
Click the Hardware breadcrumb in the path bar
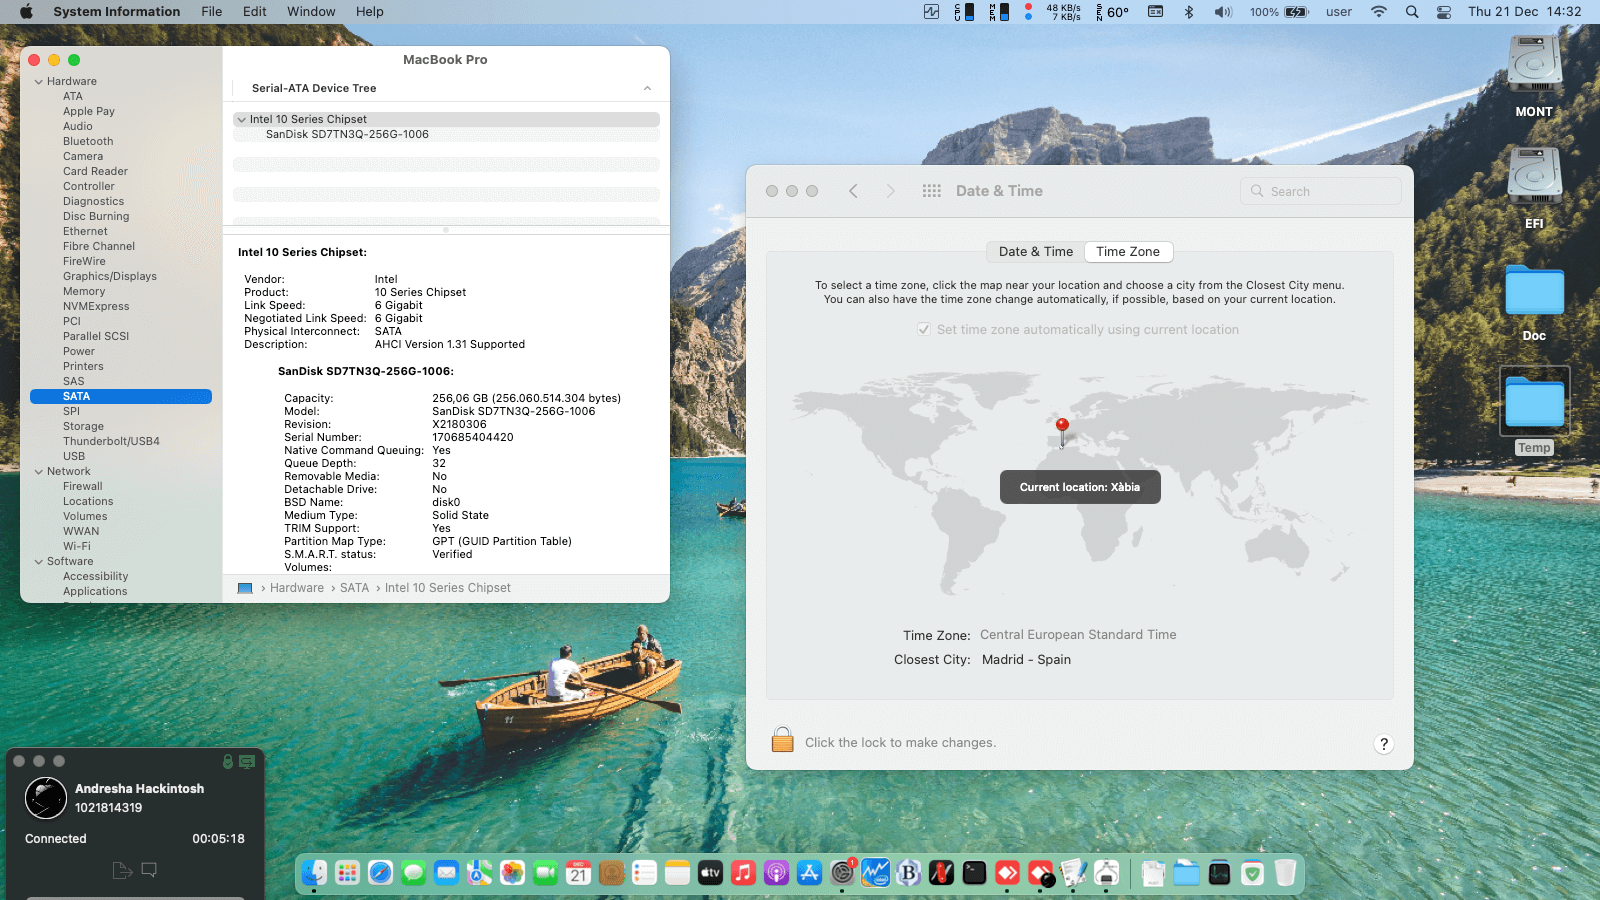pos(297,588)
